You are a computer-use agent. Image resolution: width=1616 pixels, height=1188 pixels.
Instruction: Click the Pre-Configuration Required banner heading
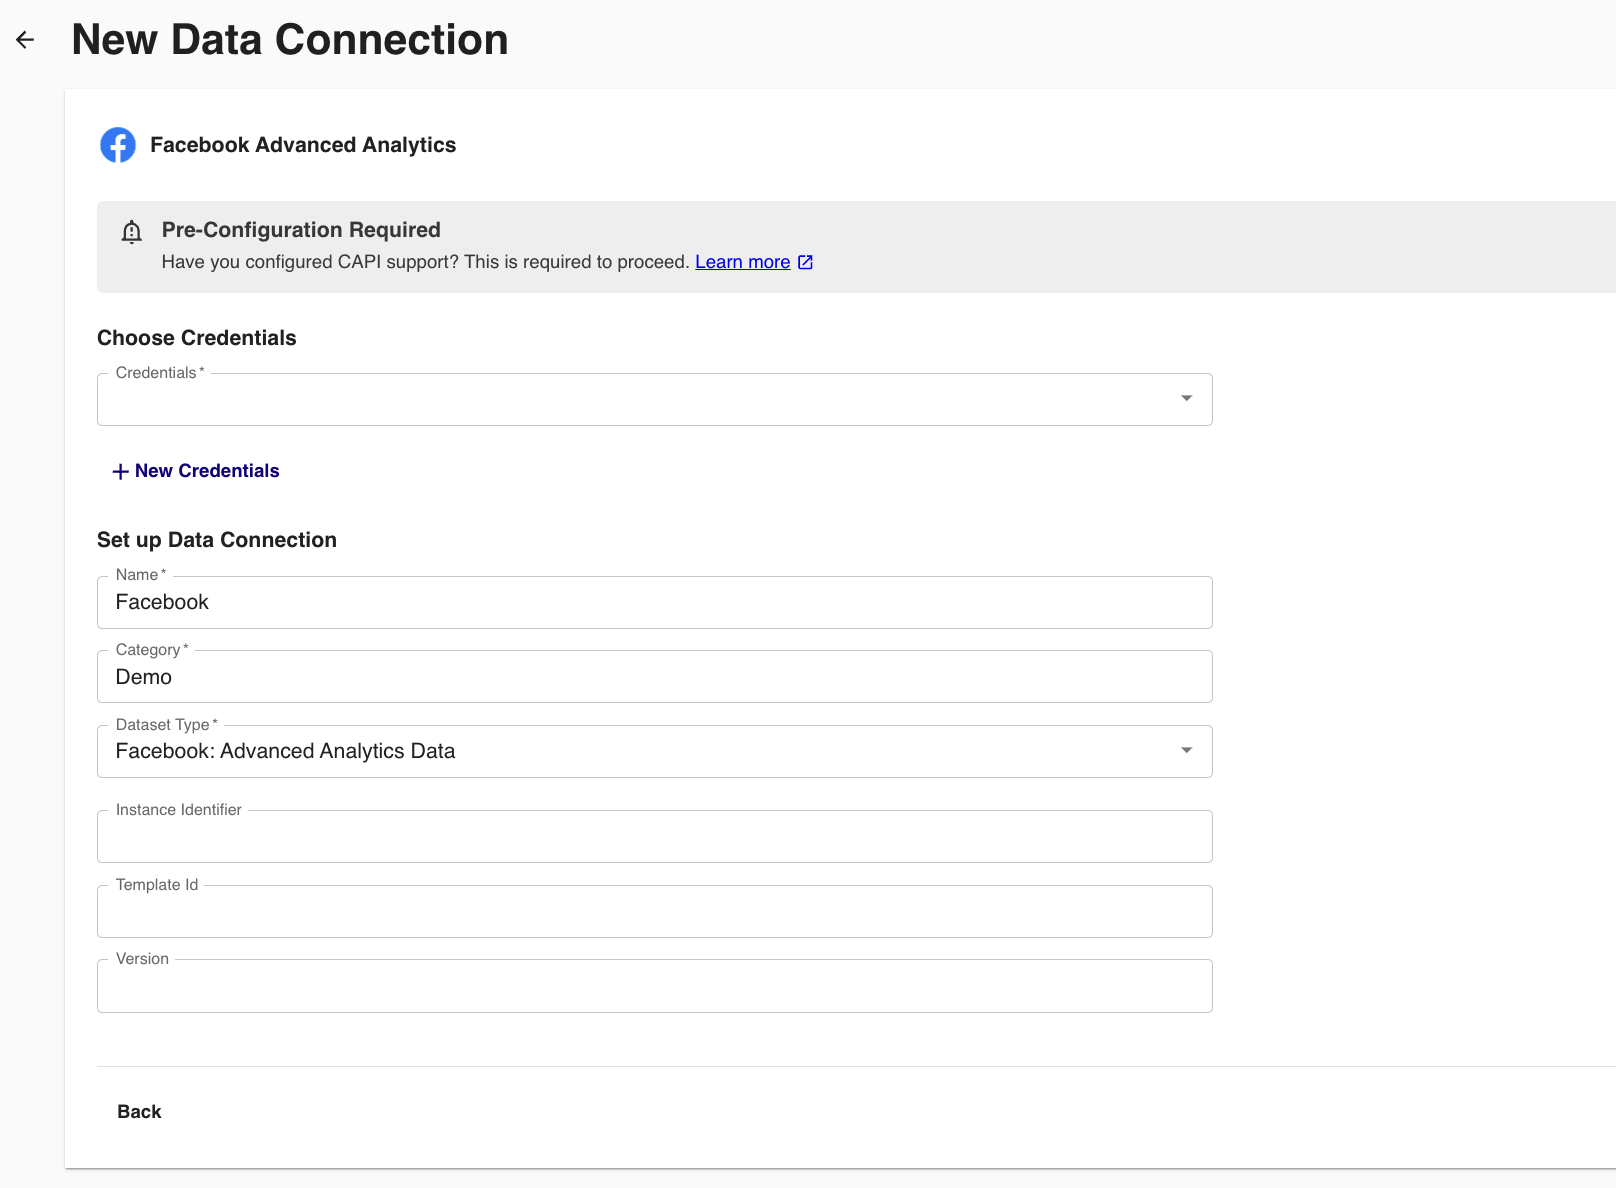click(x=301, y=230)
